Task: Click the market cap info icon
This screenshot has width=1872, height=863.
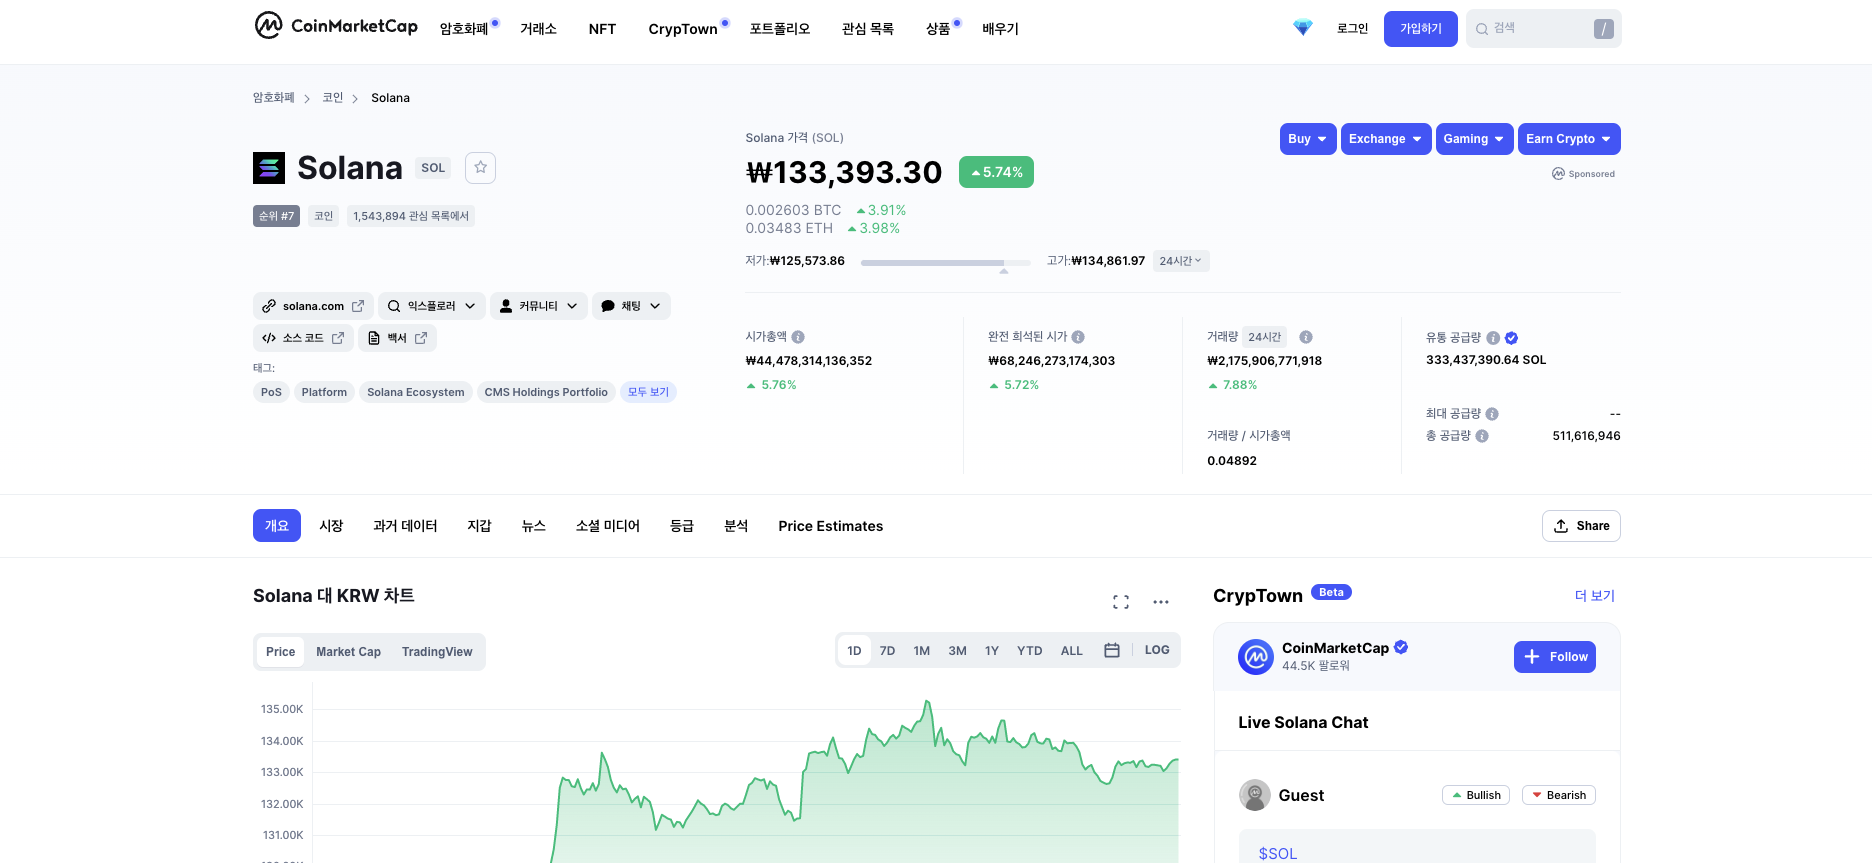Action: pyautogui.click(x=798, y=337)
